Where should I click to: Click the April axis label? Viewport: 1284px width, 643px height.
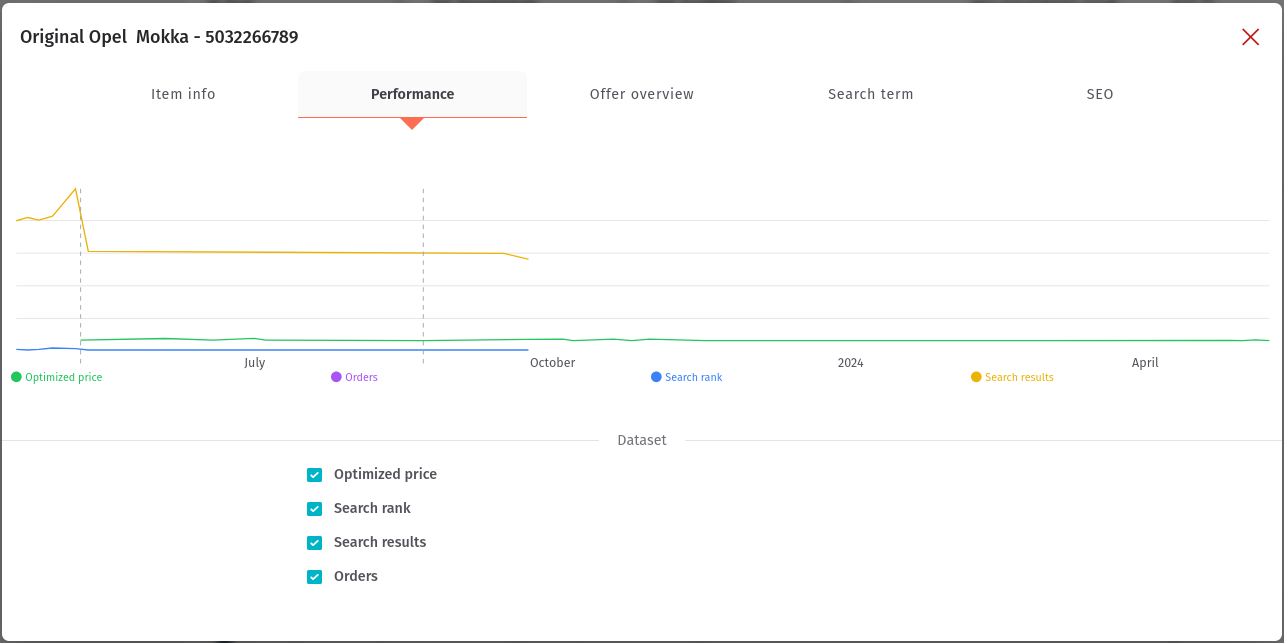point(1145,363)
